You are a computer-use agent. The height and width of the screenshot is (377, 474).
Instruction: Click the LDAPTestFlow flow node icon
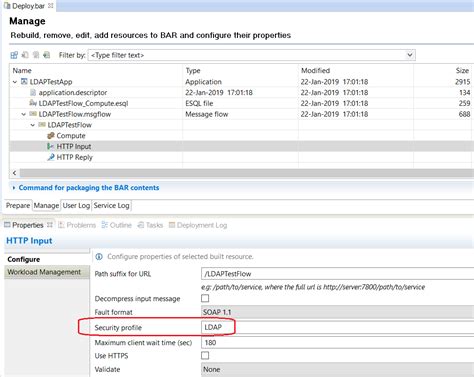(x=42, y=125)
